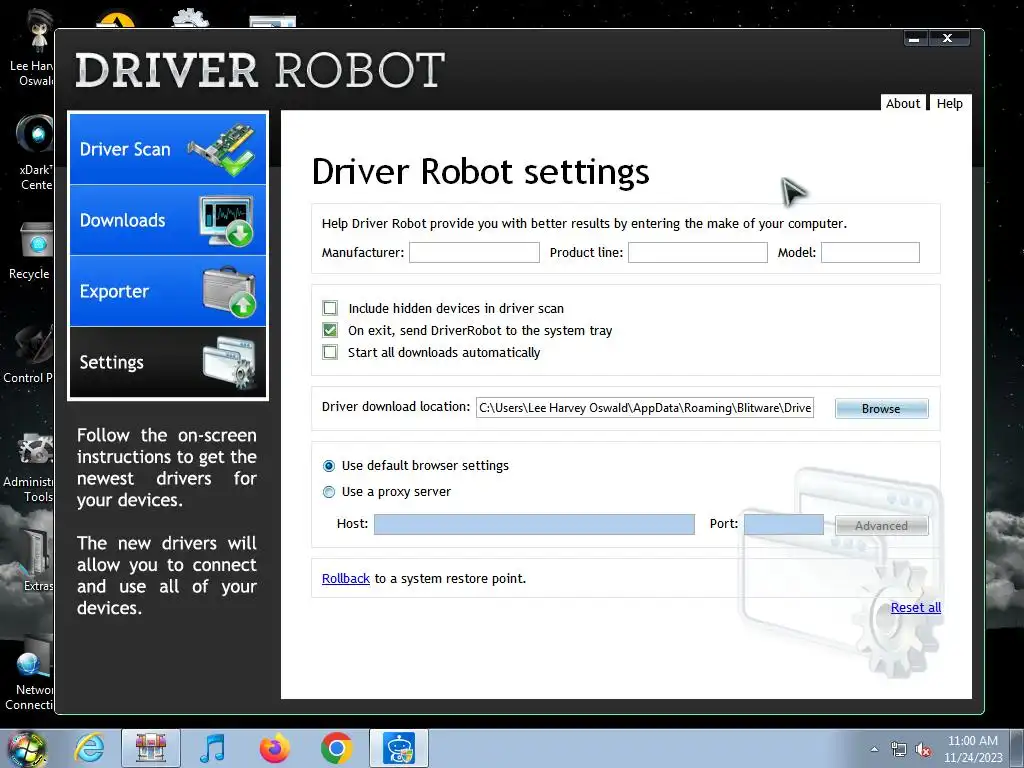
Task: Open the xDark Center desktop icon
Action: click(x=35, y=152)
